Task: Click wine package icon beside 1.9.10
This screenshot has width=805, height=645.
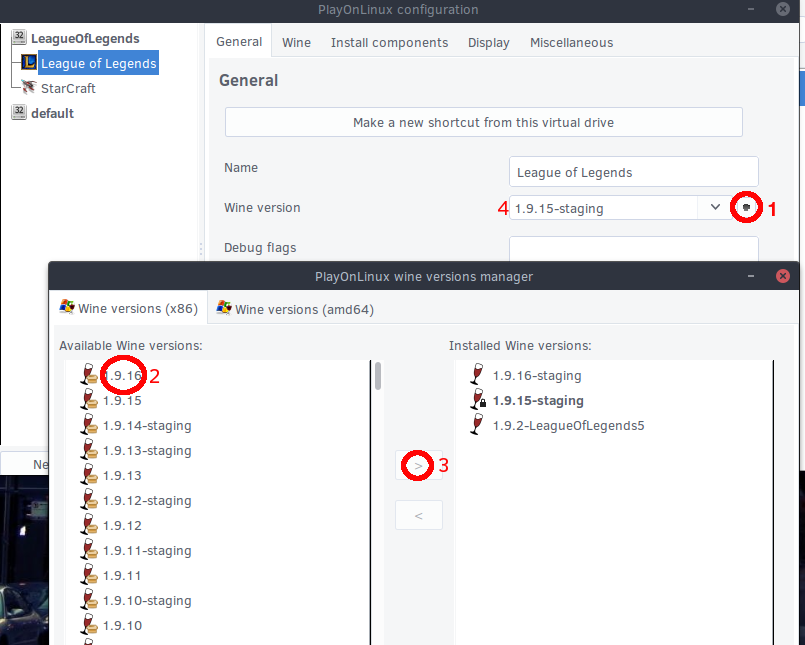Action: point(89,624)
